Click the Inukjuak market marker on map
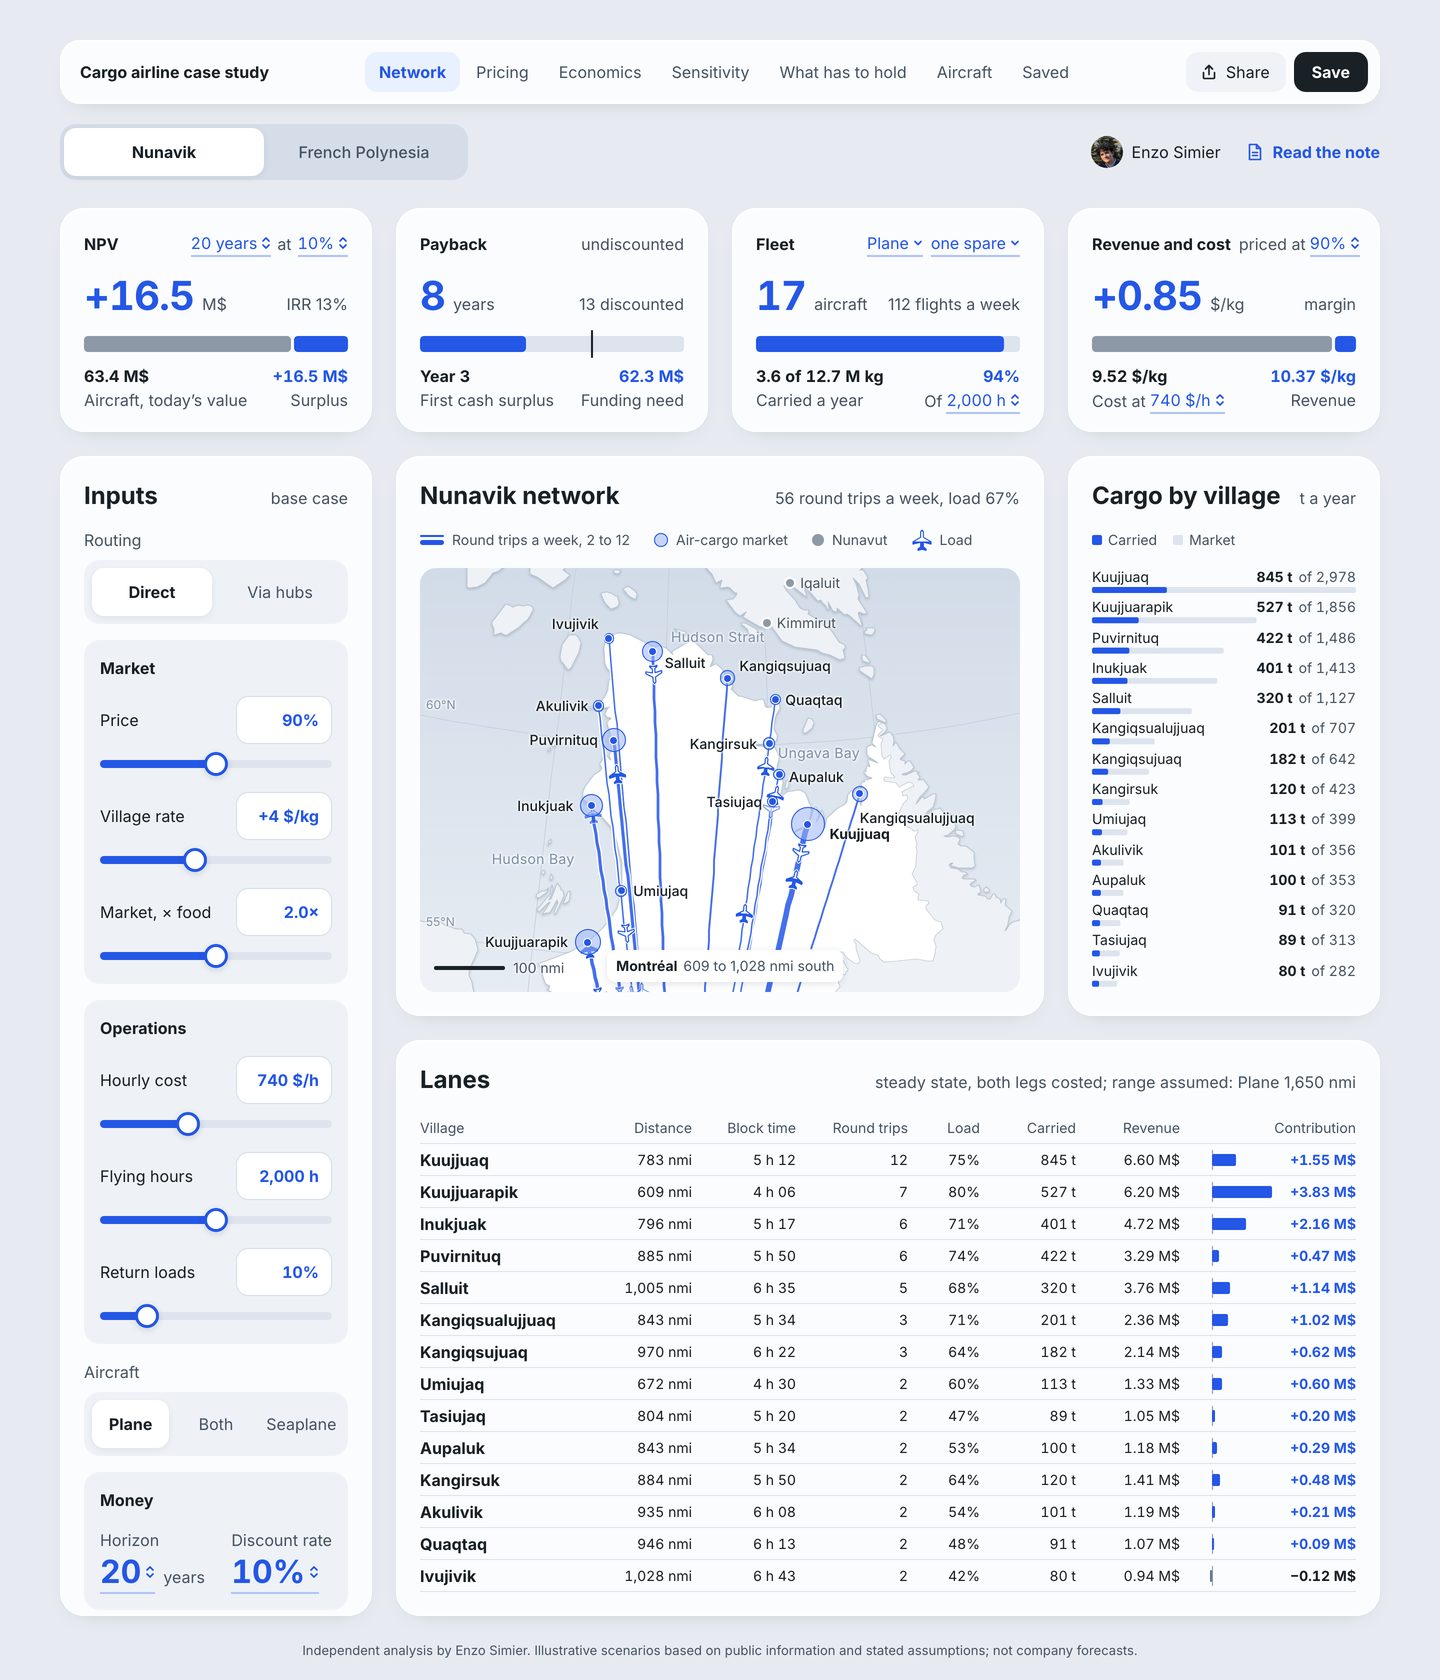 [591, 805]
